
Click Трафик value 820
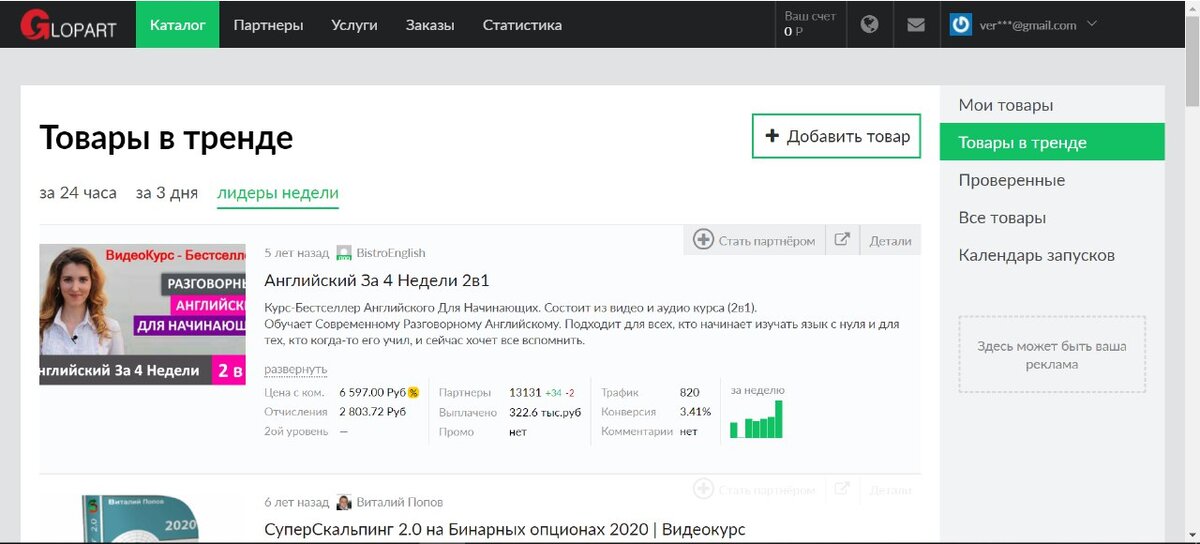pyautogui.click(x=689, y=392)
